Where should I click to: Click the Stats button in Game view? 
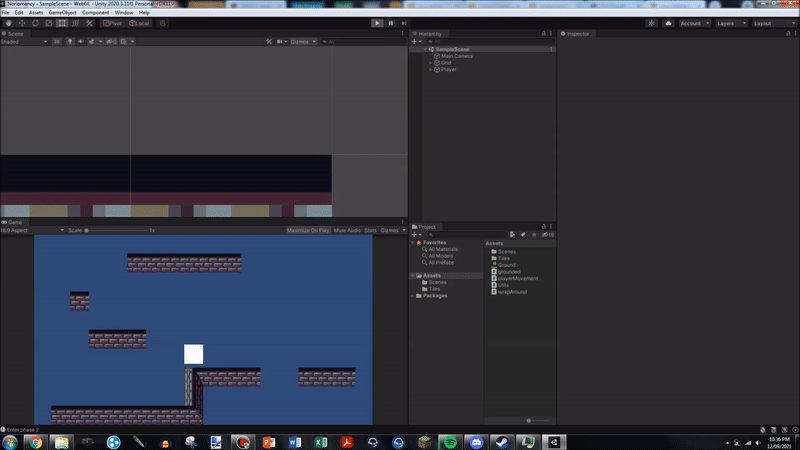pyautogui.click(x=370, y=230)
